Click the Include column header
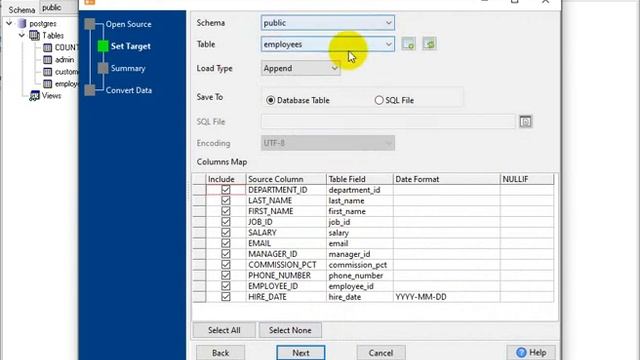This screenshot has height=360, width=640. point(226,179)
